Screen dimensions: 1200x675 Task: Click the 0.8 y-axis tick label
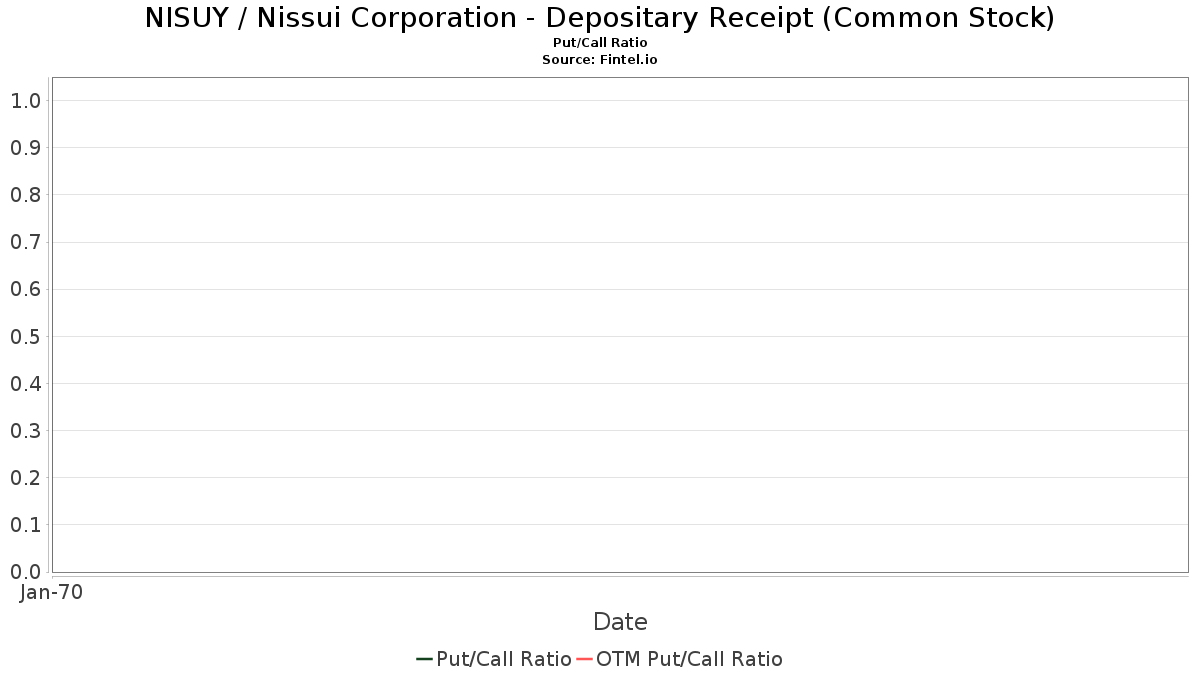point(25,195)
